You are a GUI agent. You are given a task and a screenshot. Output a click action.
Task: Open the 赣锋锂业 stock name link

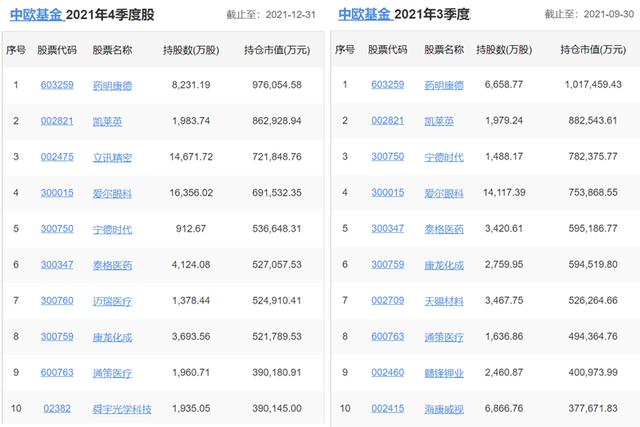(444, 373)
